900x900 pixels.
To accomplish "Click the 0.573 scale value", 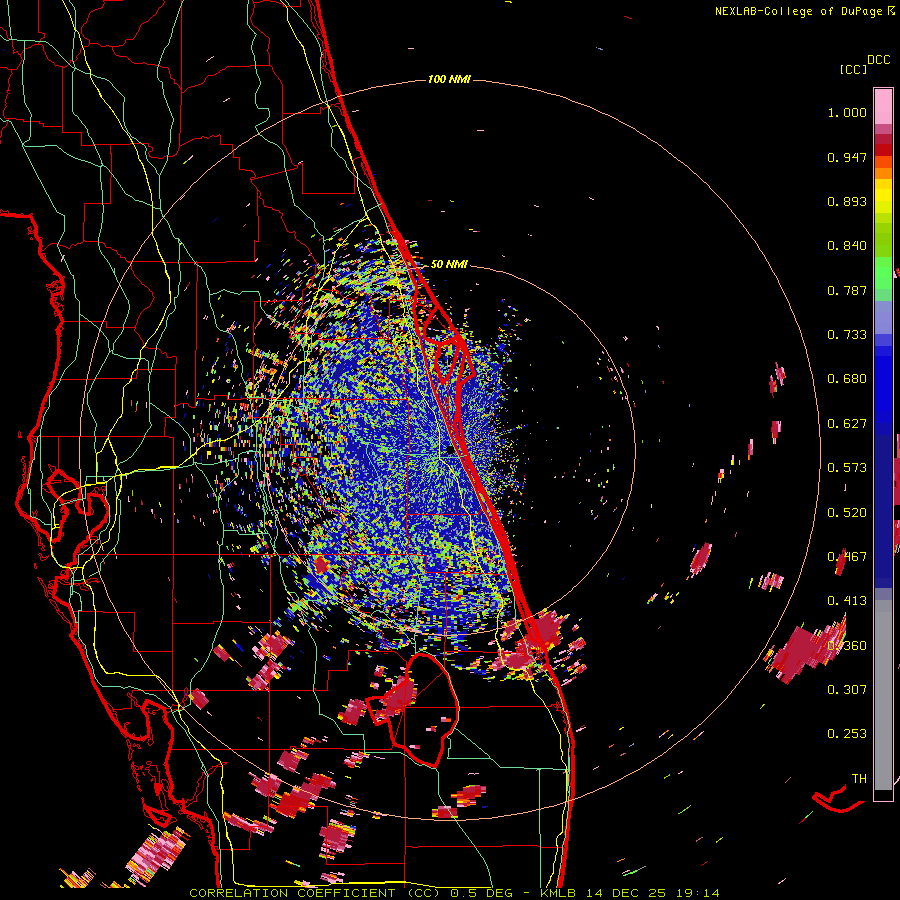I will (847, 468).
